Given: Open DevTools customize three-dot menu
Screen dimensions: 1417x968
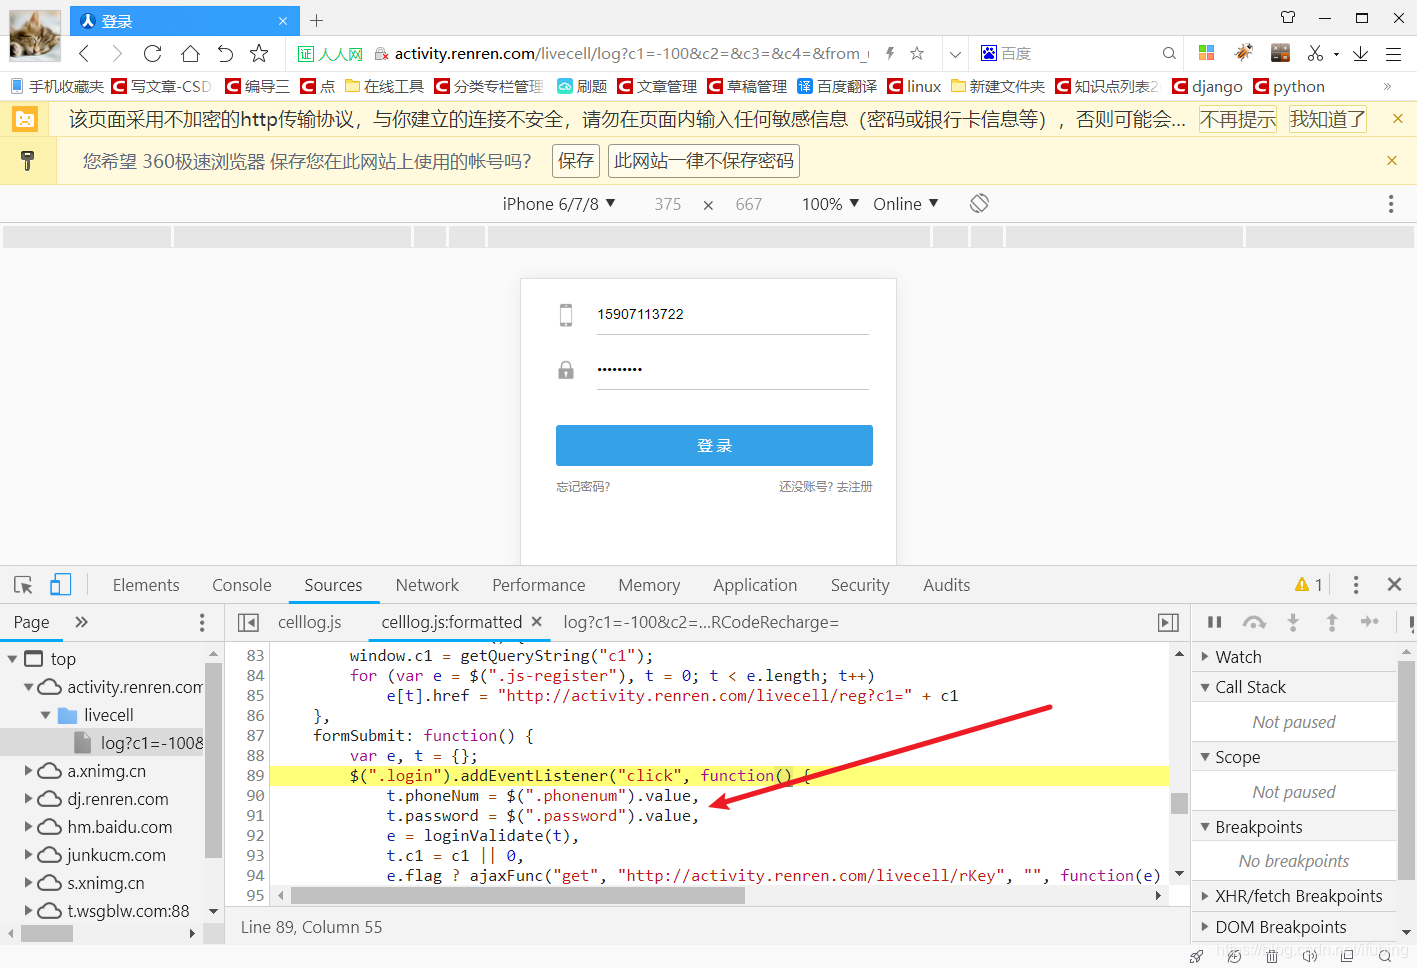Looking at the screenshot, I should pyautogui.click(x=1355, y=585).
